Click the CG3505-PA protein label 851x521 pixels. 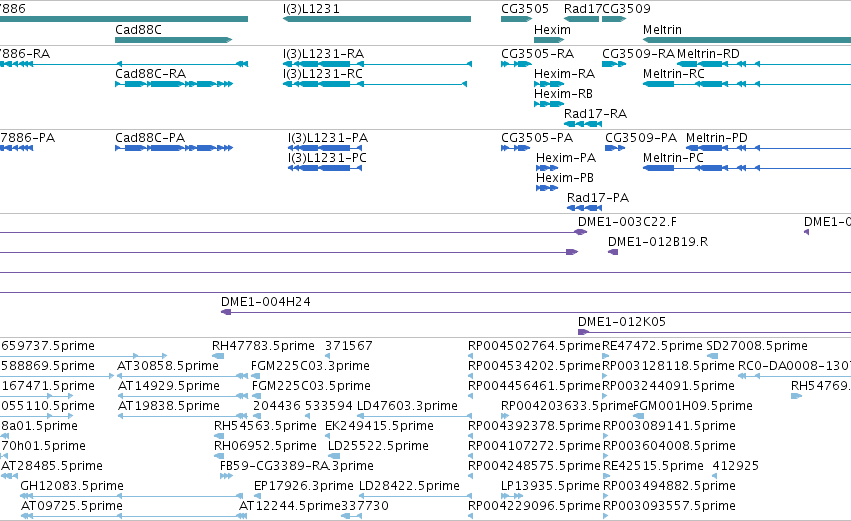coord(537,138)
